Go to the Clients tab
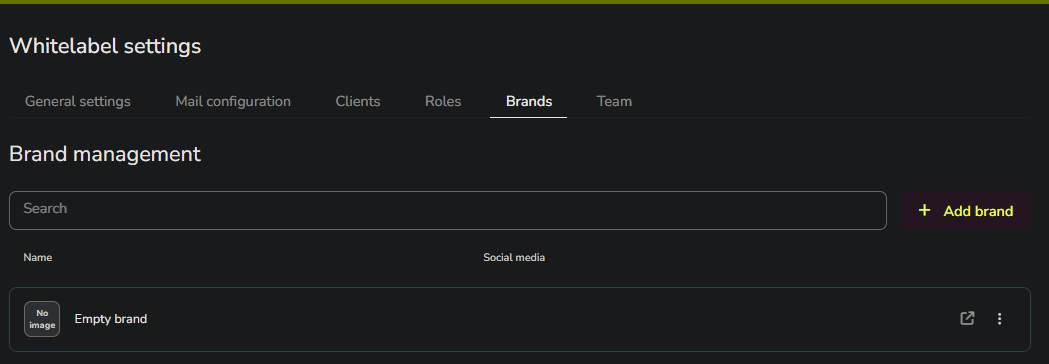Image resolution: width=1049 pixels, height=364 pixels. [358, 102]
